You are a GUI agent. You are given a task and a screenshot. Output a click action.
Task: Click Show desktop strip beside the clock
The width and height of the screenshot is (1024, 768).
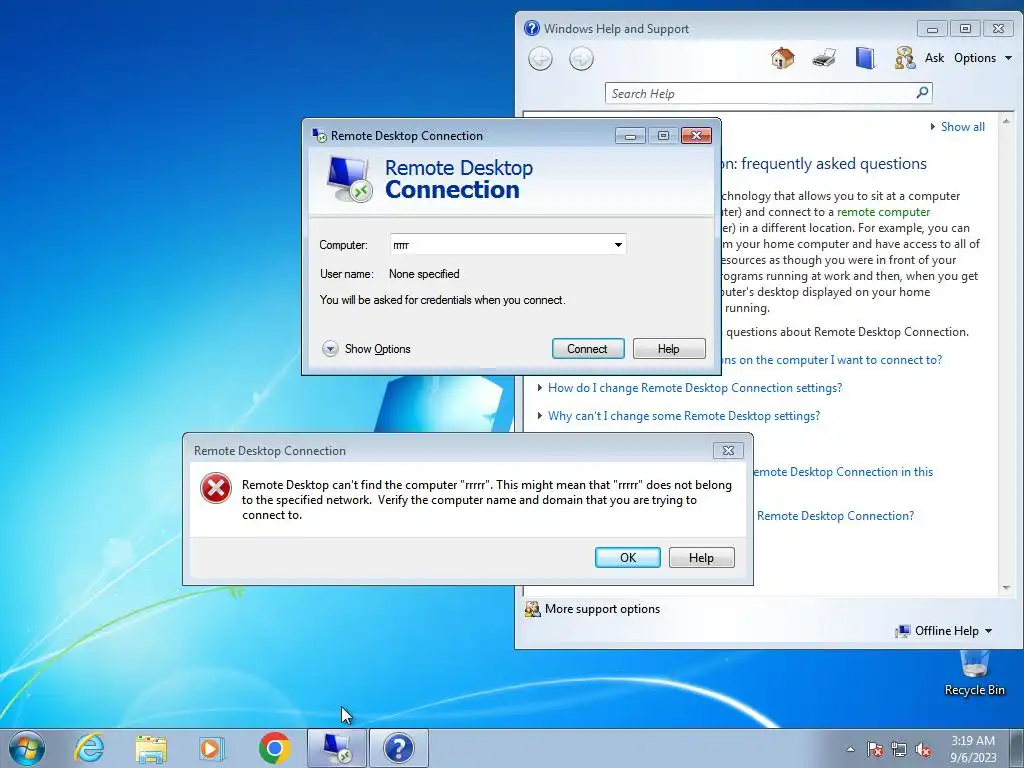(x=1019, y=748)
